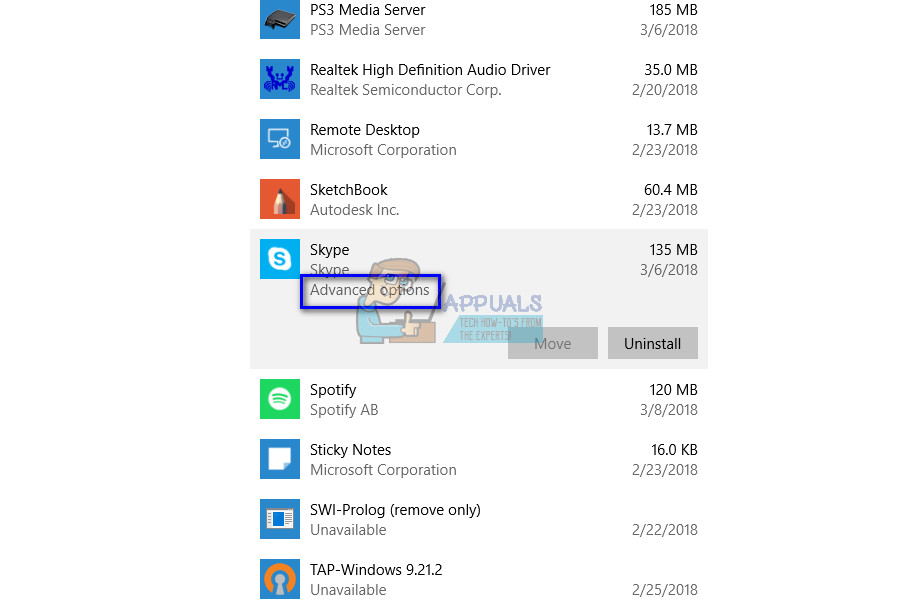Click the 2/20/2018 install date

point(665,90)
